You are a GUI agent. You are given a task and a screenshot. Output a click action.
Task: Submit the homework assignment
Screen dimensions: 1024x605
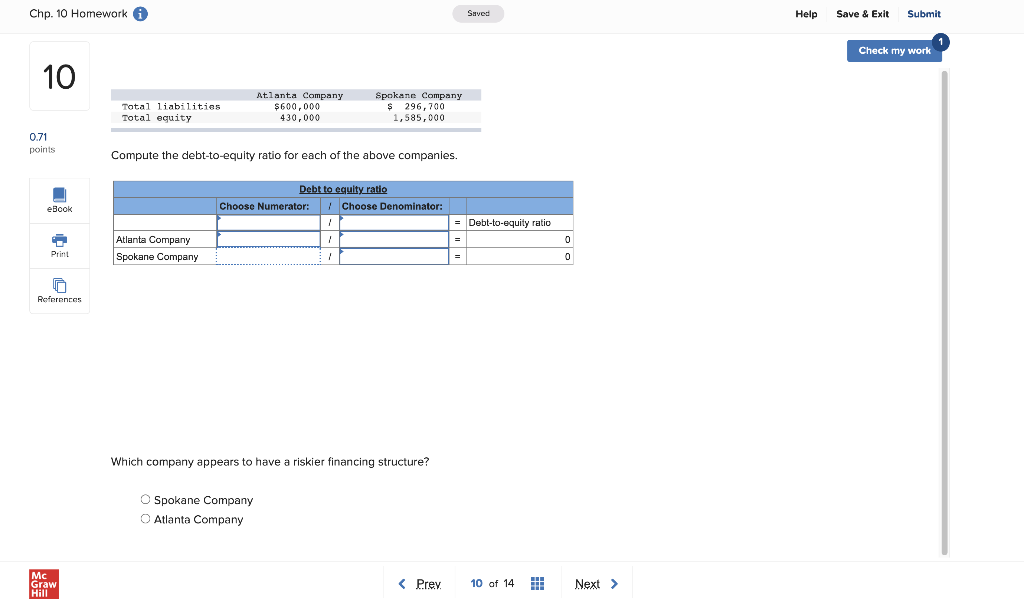pyautogui.click(x=923, y=13)
